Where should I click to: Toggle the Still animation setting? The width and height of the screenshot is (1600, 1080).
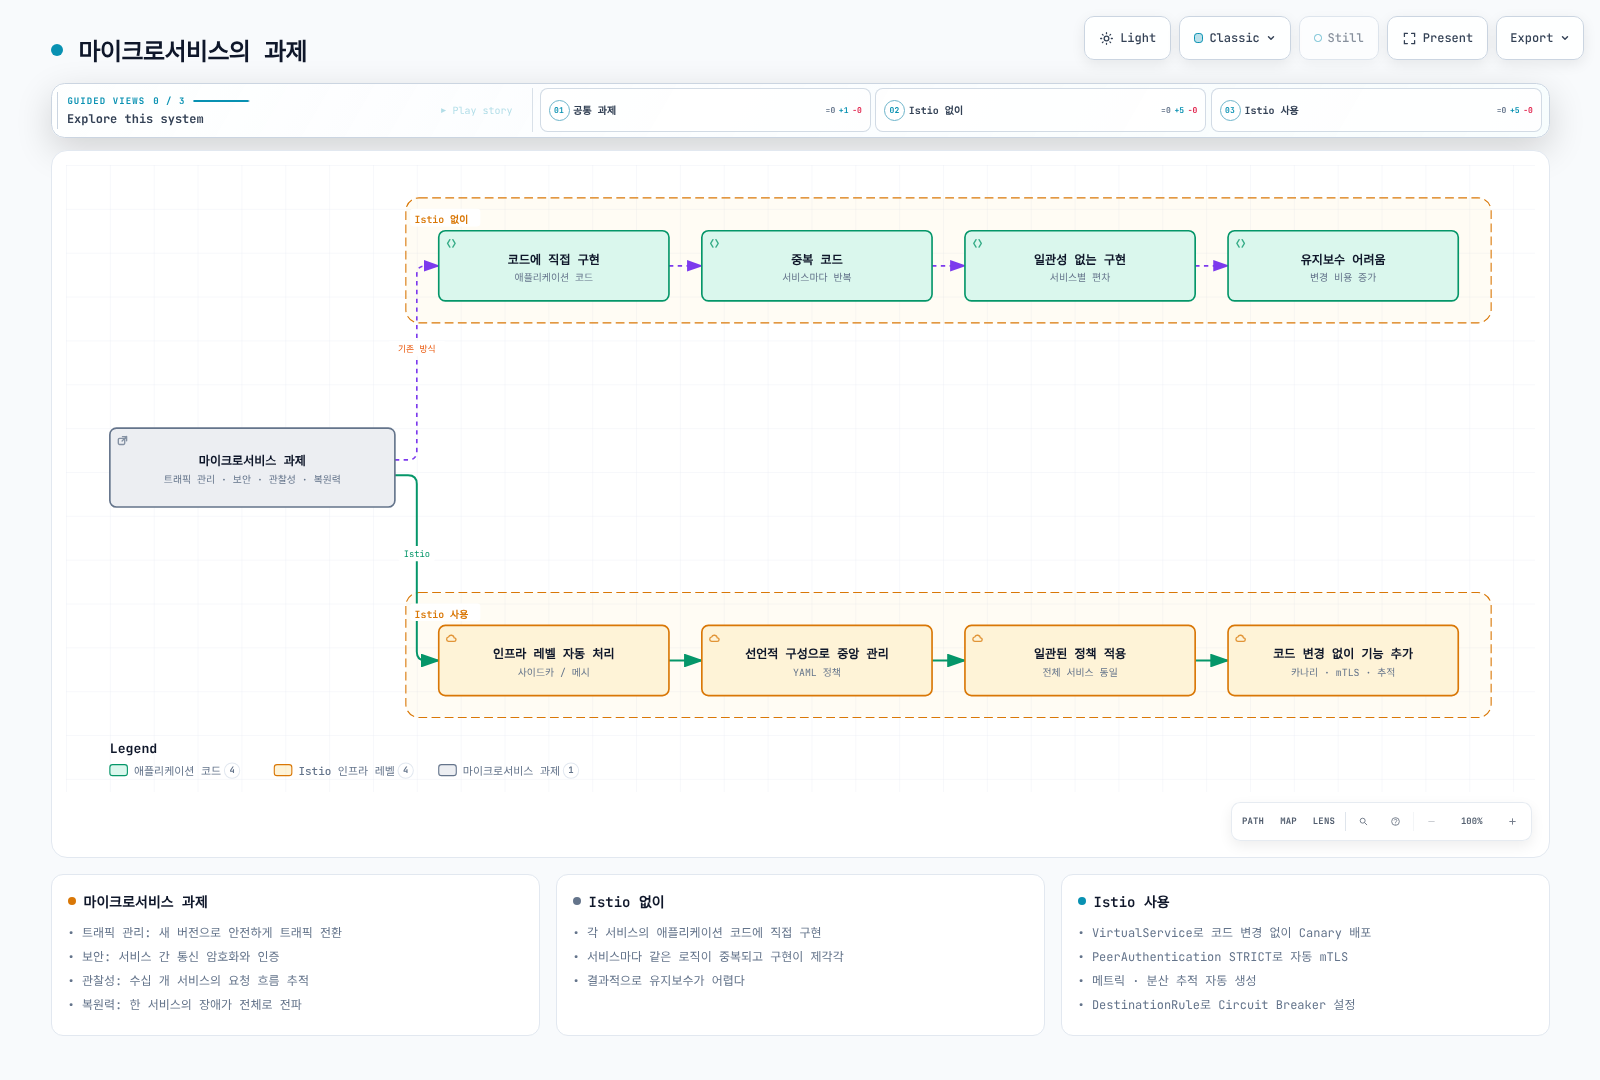tap(1338, 38)
